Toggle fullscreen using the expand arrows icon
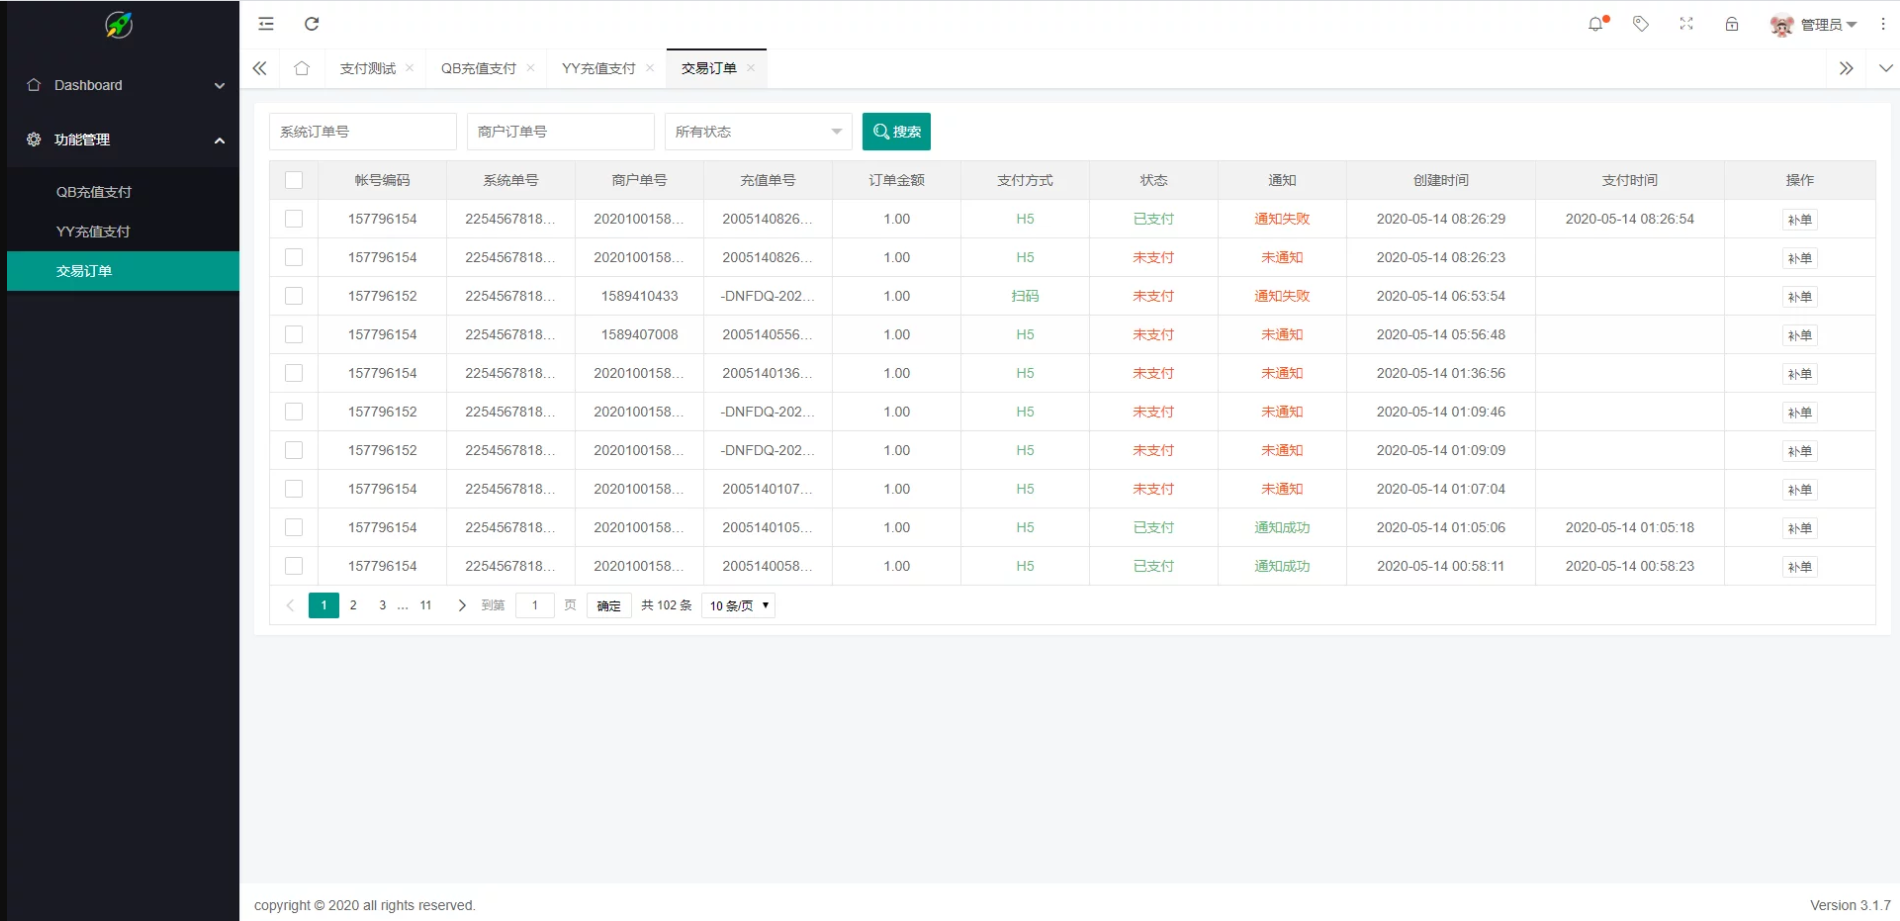The image size is (1900, 921). [1686, 23]
